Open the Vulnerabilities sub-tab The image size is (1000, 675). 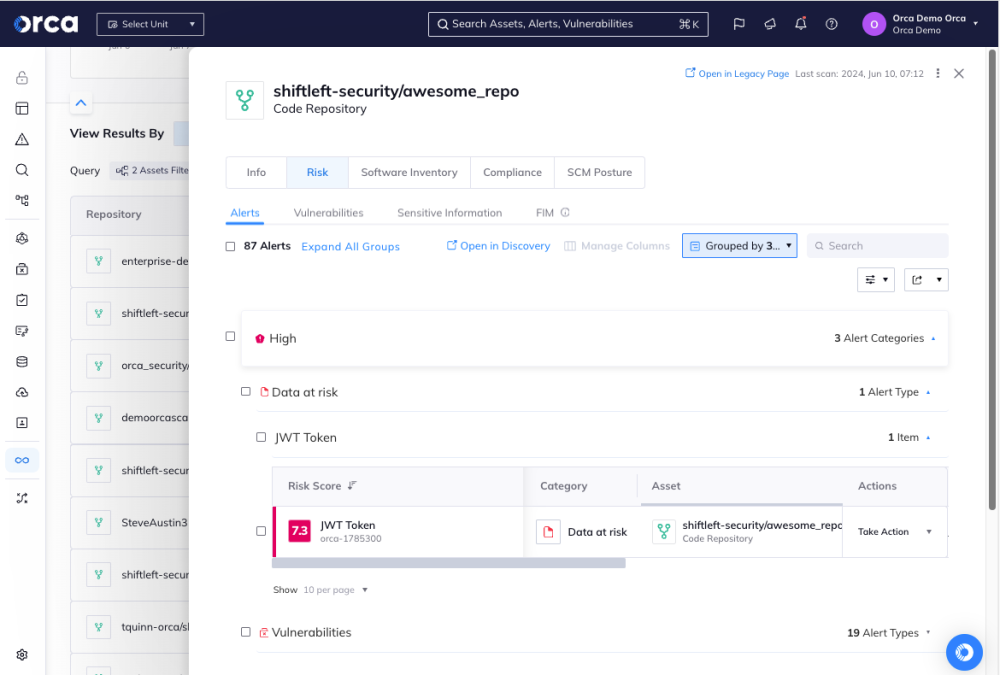click(x=328, y=212)
